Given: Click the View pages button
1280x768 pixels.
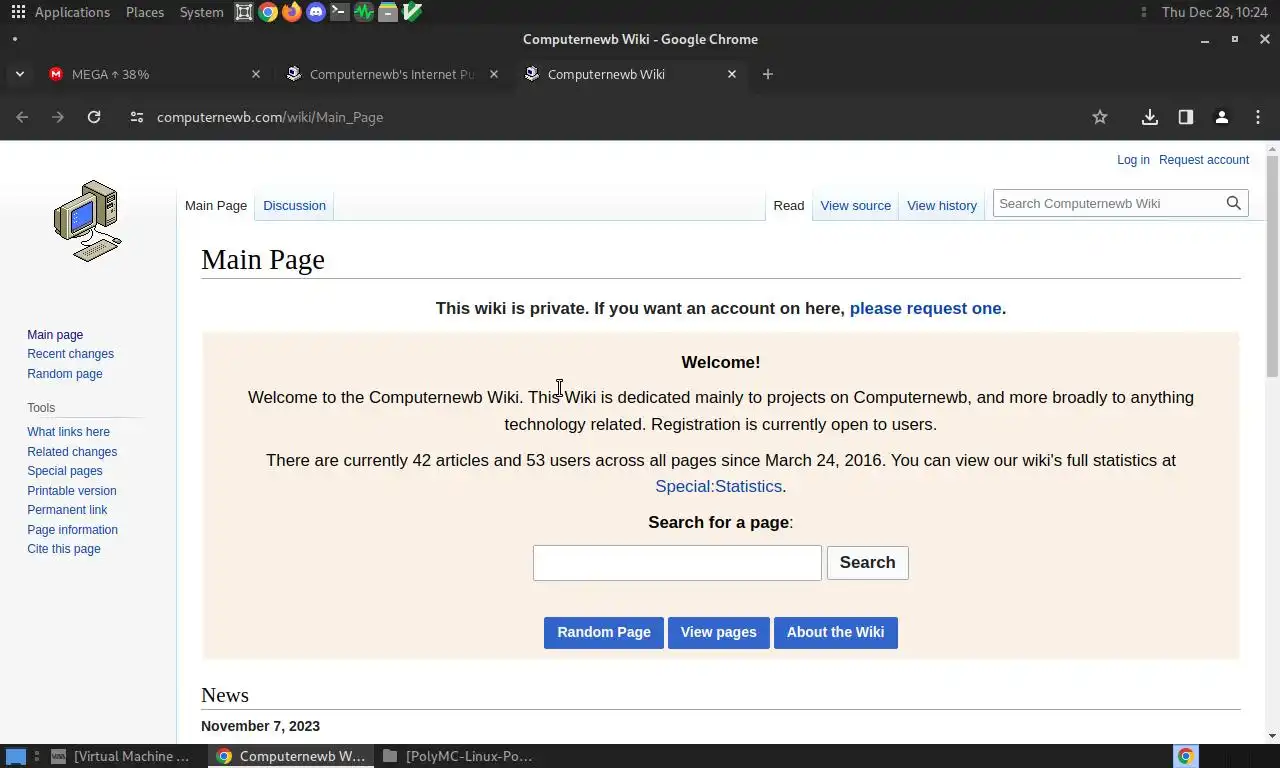Looking at the screenshot, I should point(719,632).
